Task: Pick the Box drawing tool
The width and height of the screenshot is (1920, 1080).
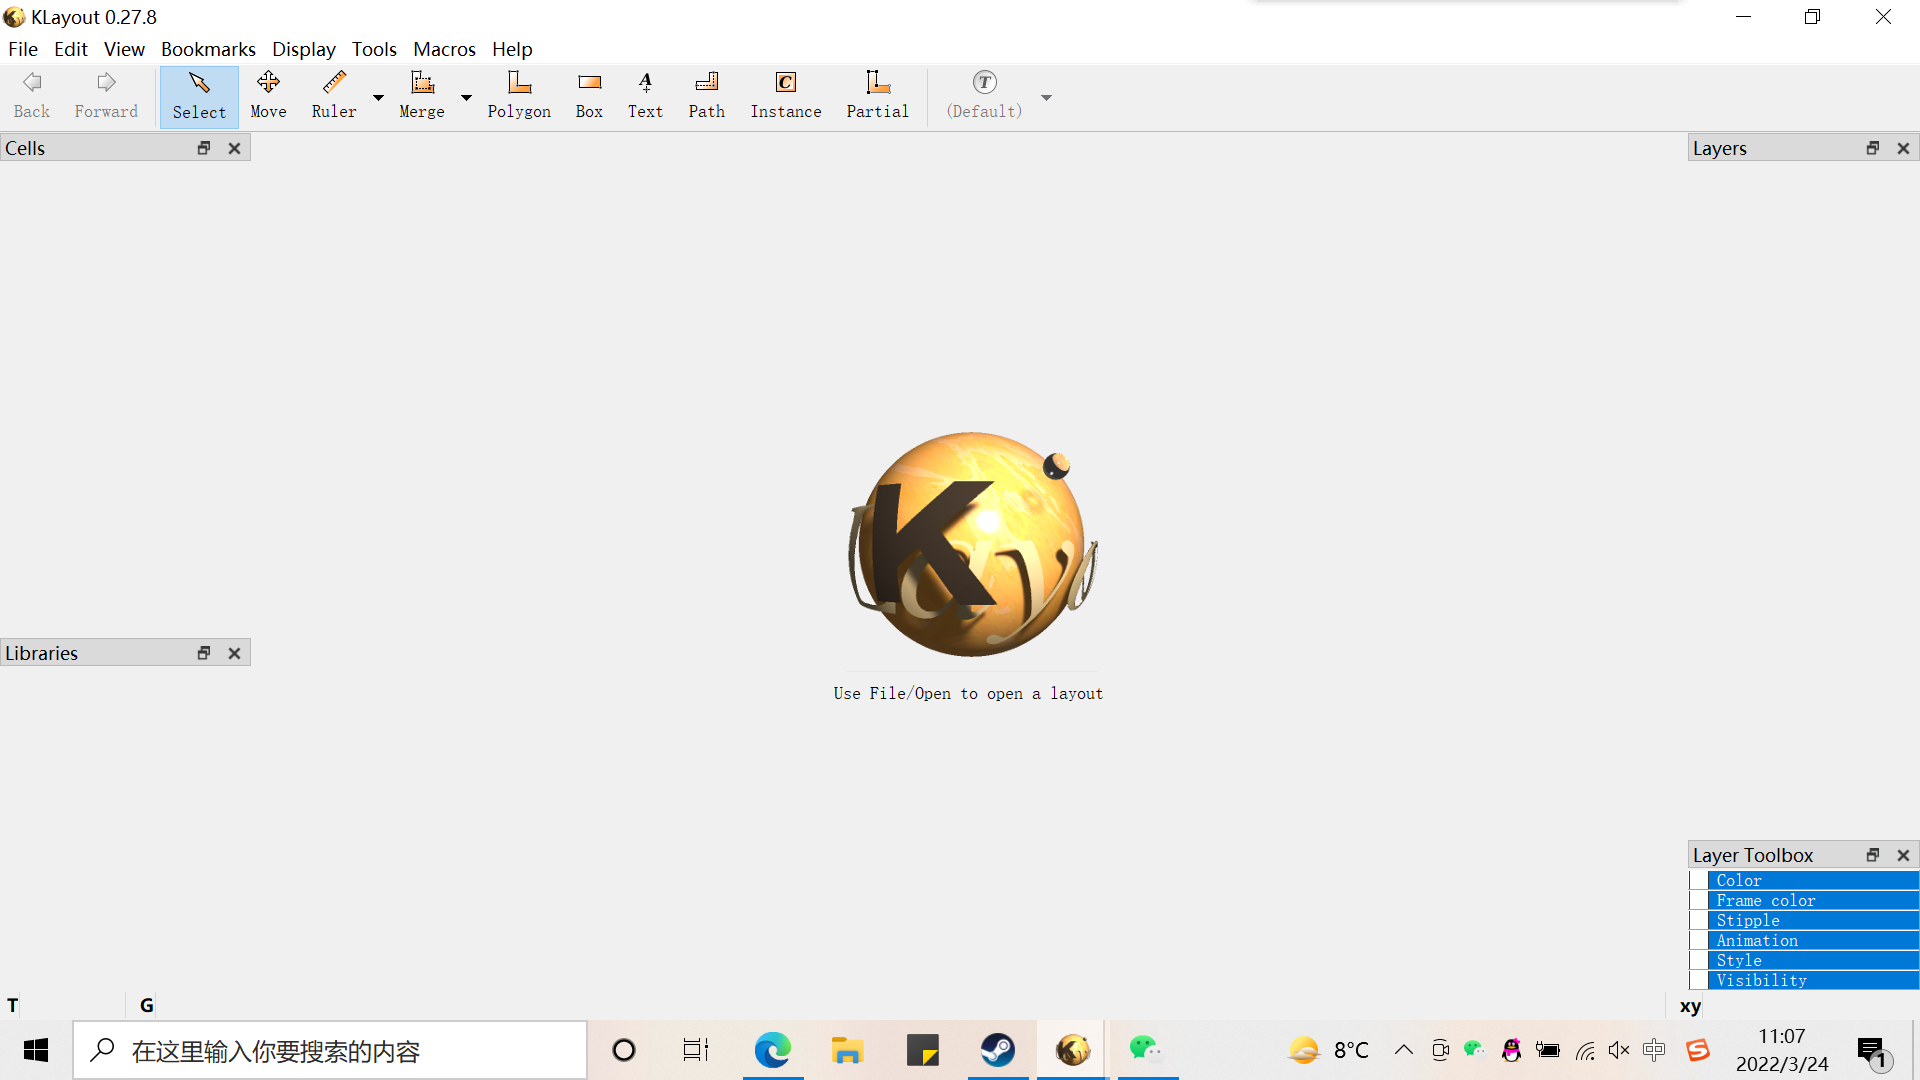Action: [x=589, y=96]
